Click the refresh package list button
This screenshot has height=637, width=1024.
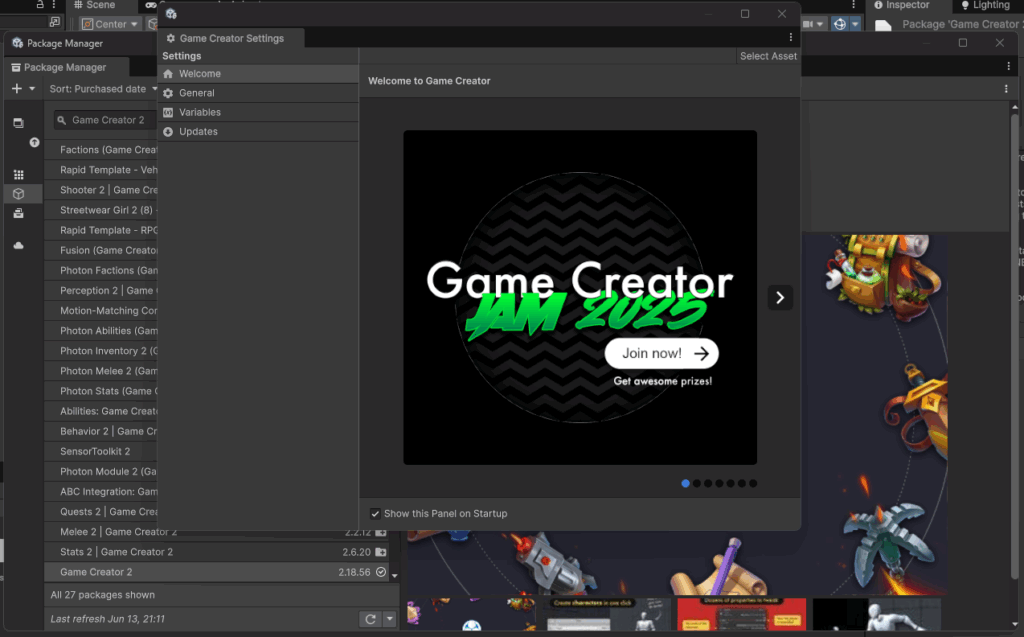tap(370, 619)
